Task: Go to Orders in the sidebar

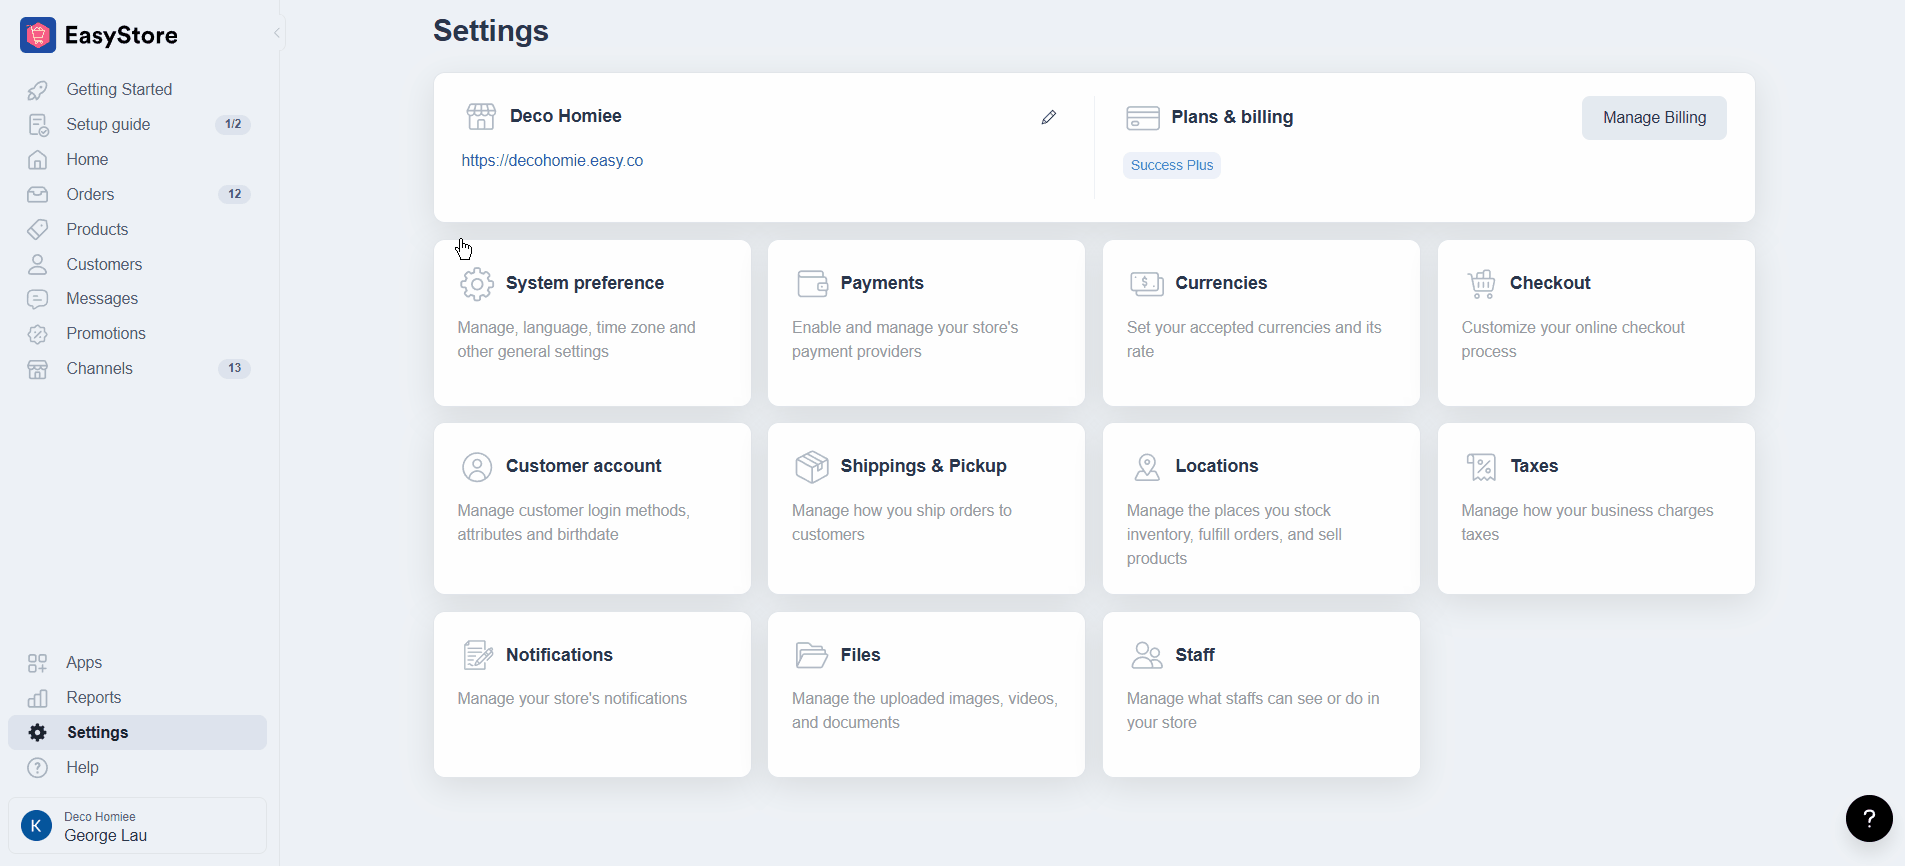Action: coord(90,194)
